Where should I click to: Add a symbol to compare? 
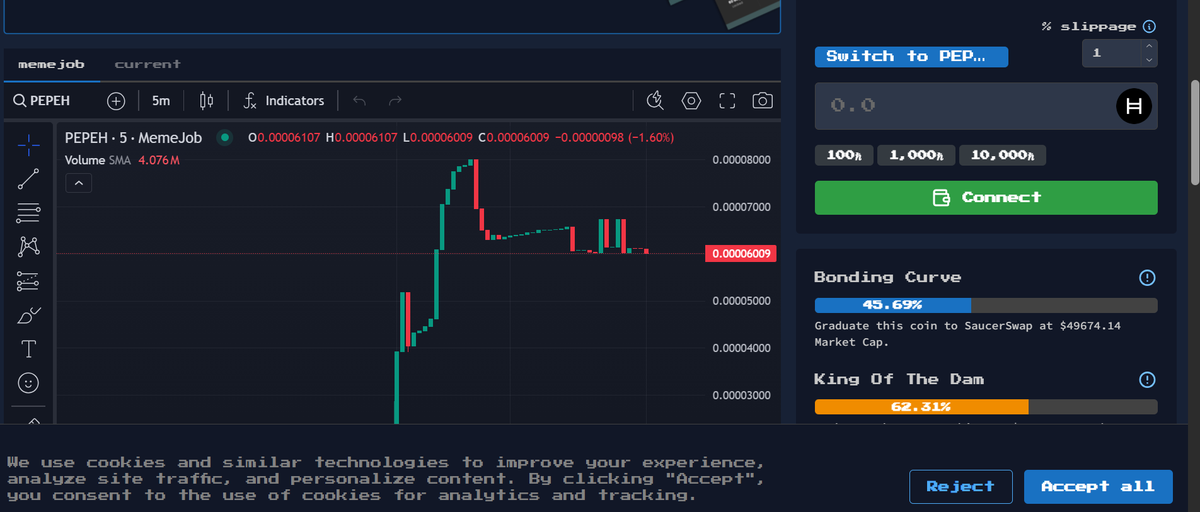(116, 101)
